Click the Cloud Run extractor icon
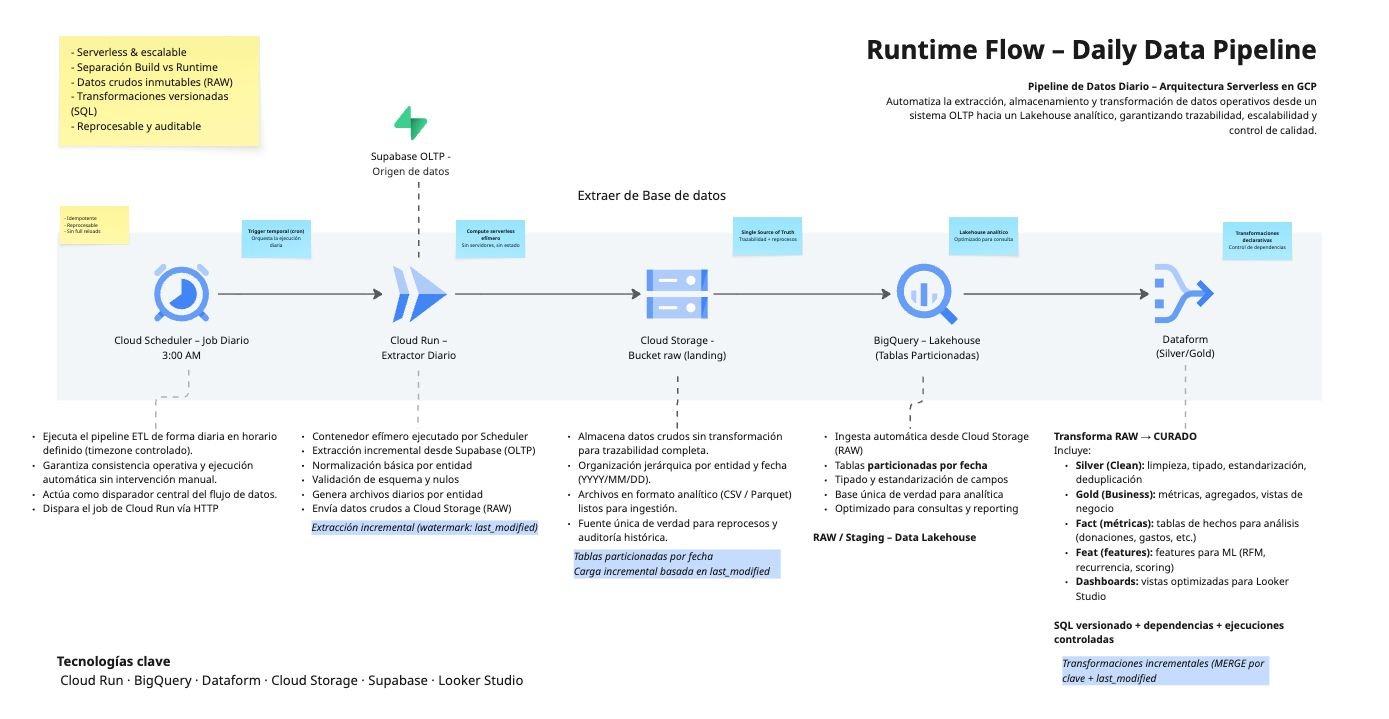Viewport: 1389px width, 719px height. 419,294
